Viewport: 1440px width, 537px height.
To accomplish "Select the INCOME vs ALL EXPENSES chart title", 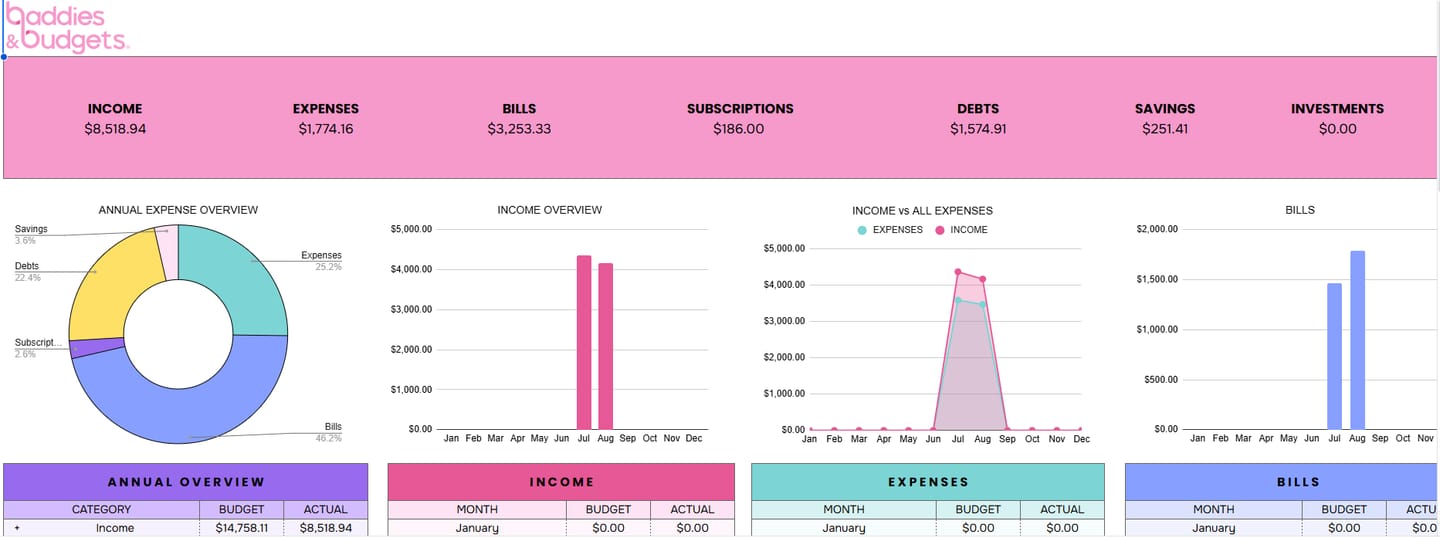I will point(922,211).
